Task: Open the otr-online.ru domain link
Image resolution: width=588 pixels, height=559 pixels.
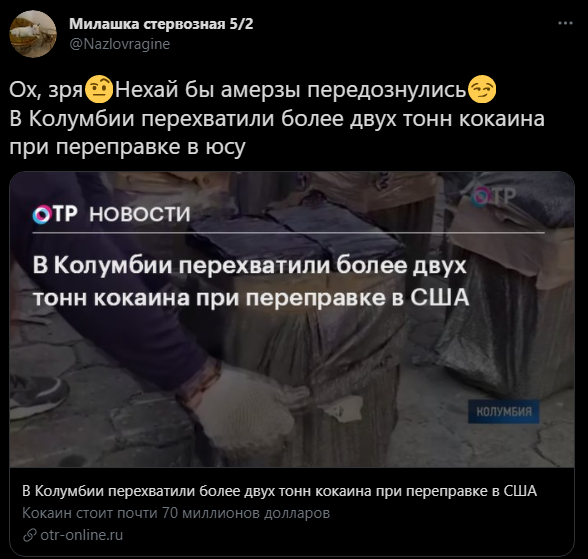Action: [82, 535]
